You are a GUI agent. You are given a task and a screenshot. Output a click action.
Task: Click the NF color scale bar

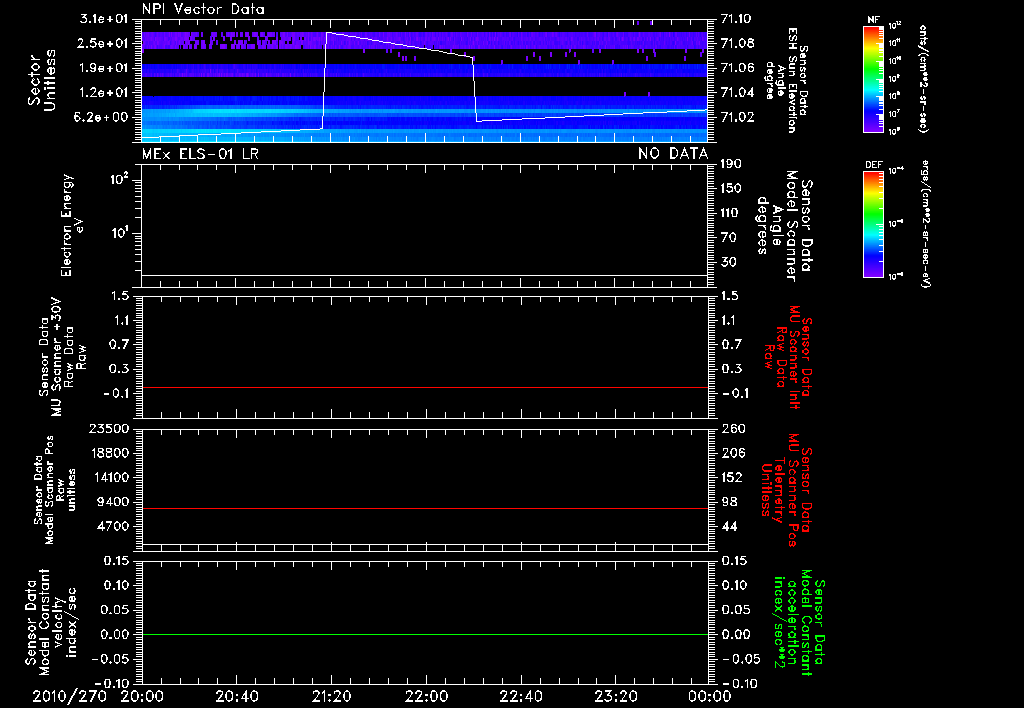[875, 79]
